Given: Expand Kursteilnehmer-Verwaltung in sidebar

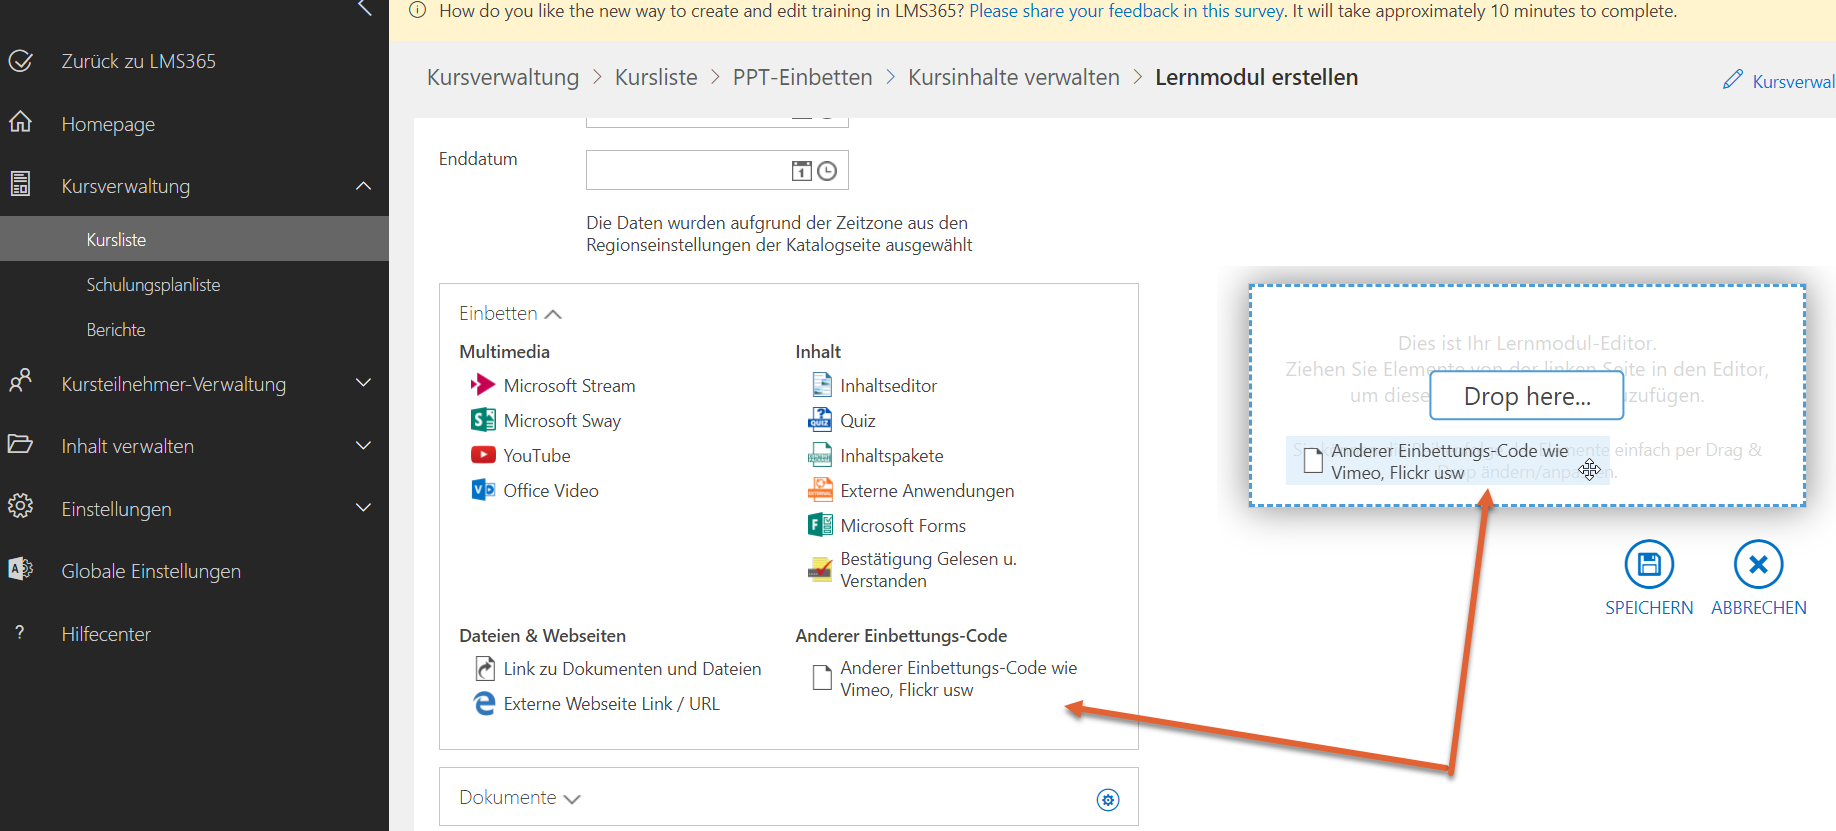Looking at the screenshot, I should click(x=363, y=383).
